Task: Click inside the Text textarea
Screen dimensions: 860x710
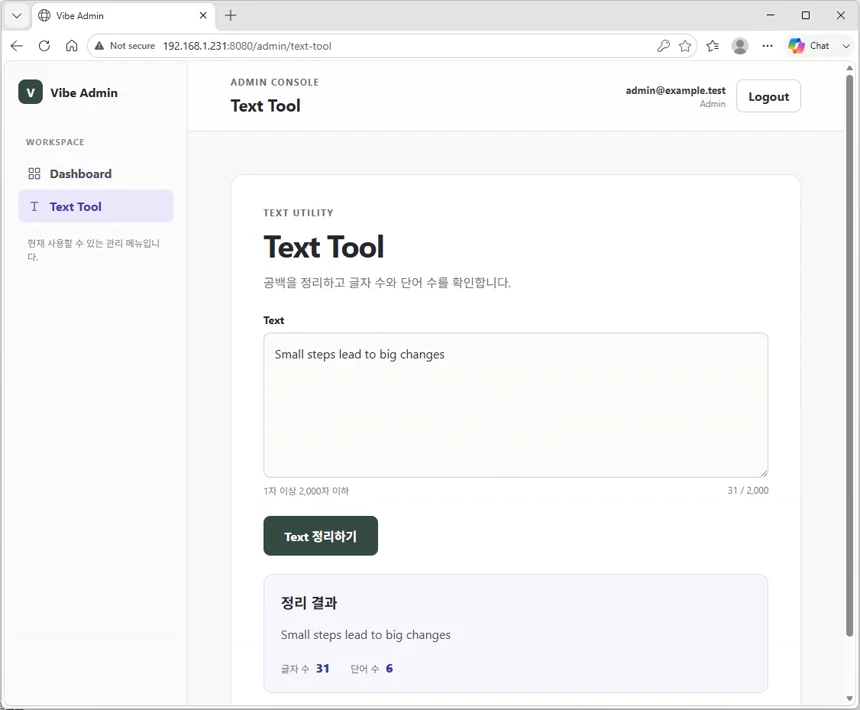Action: coord(516,405)
